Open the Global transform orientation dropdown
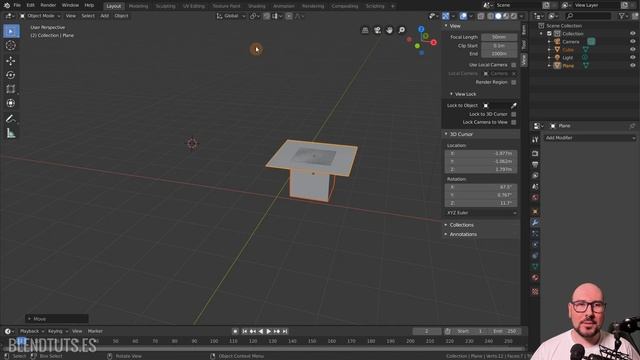Screen dimensions: 640x360 click(231, 16)
